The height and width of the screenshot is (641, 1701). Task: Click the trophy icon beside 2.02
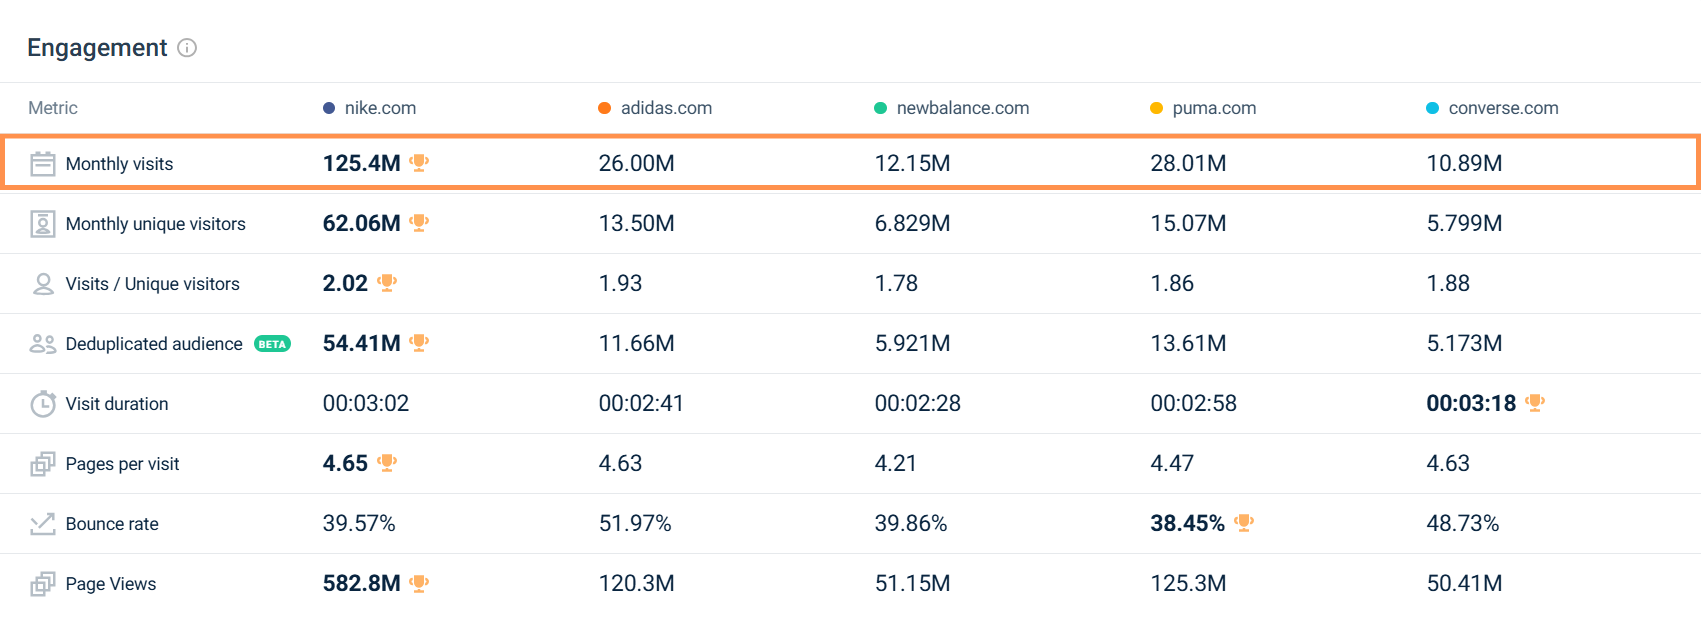(387, 283)
